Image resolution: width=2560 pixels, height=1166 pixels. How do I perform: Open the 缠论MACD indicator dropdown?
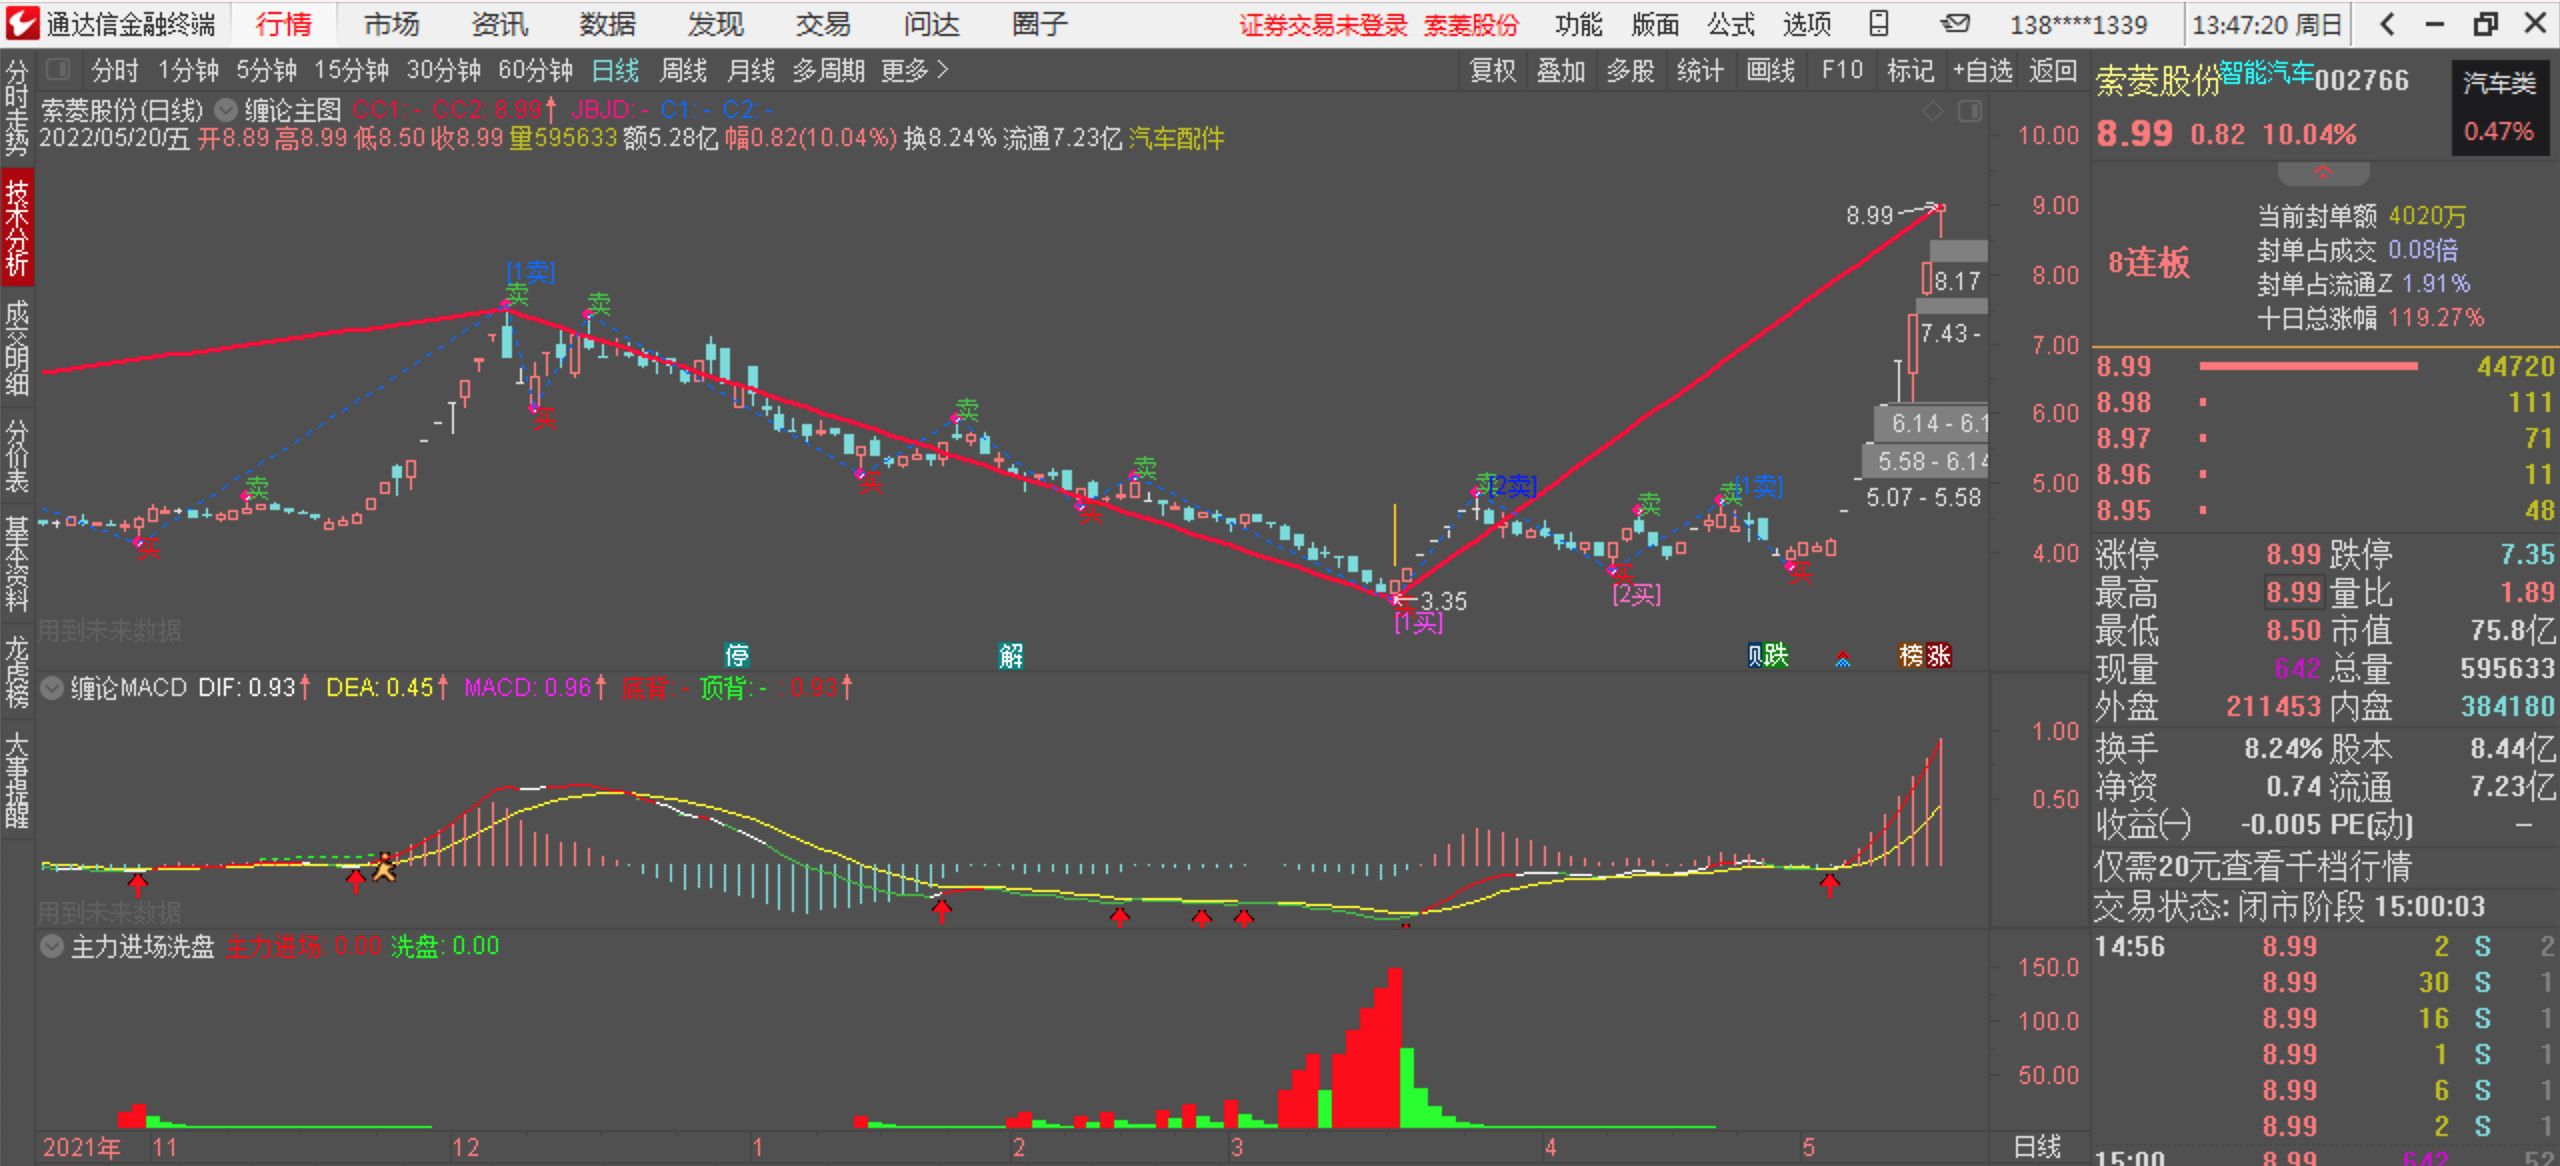[x=52, y=688]
